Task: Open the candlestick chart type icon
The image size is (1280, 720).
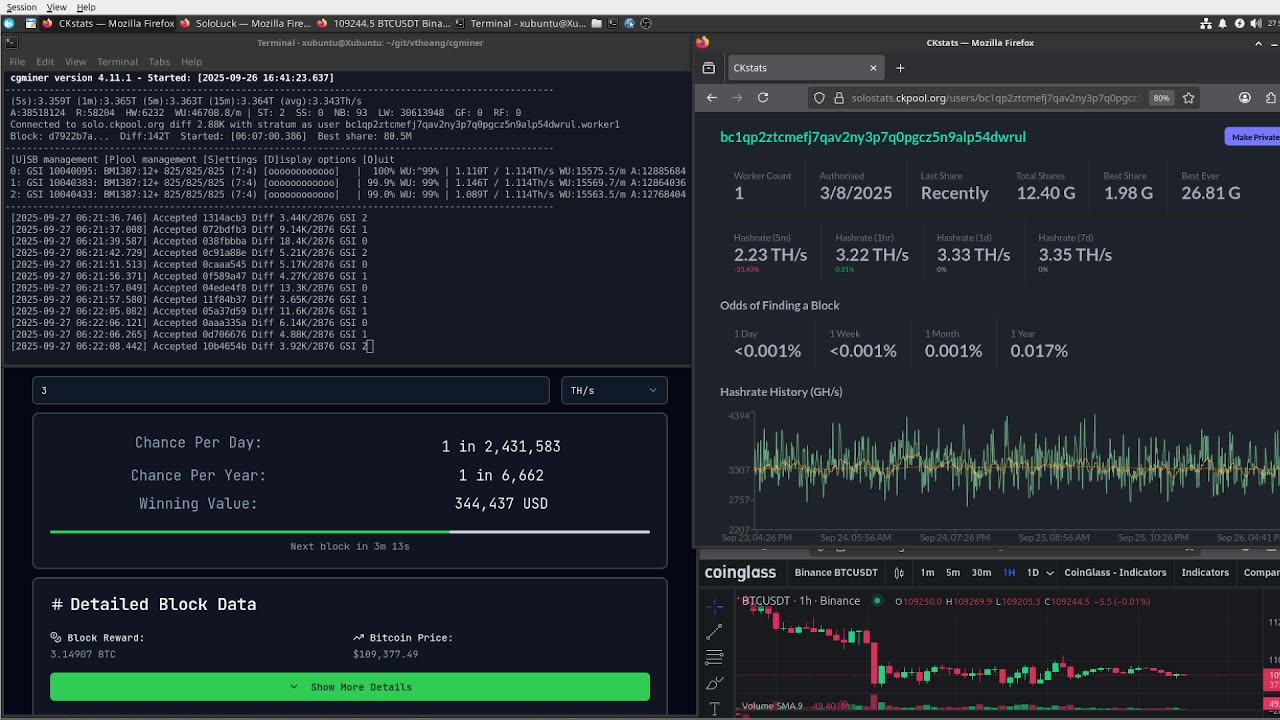Action: pyautogui.click(x=899, y=573)
